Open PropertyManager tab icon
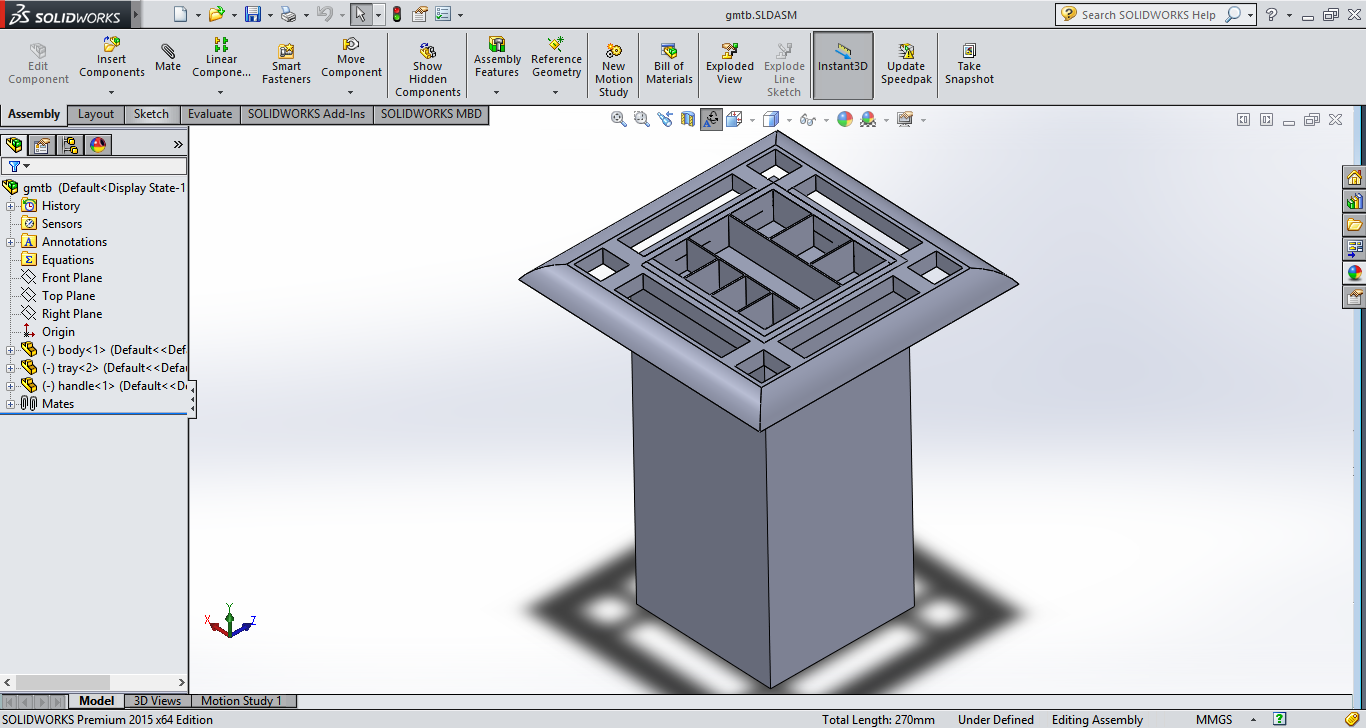This screenshot has height=728, width=1366. (42, 145)
